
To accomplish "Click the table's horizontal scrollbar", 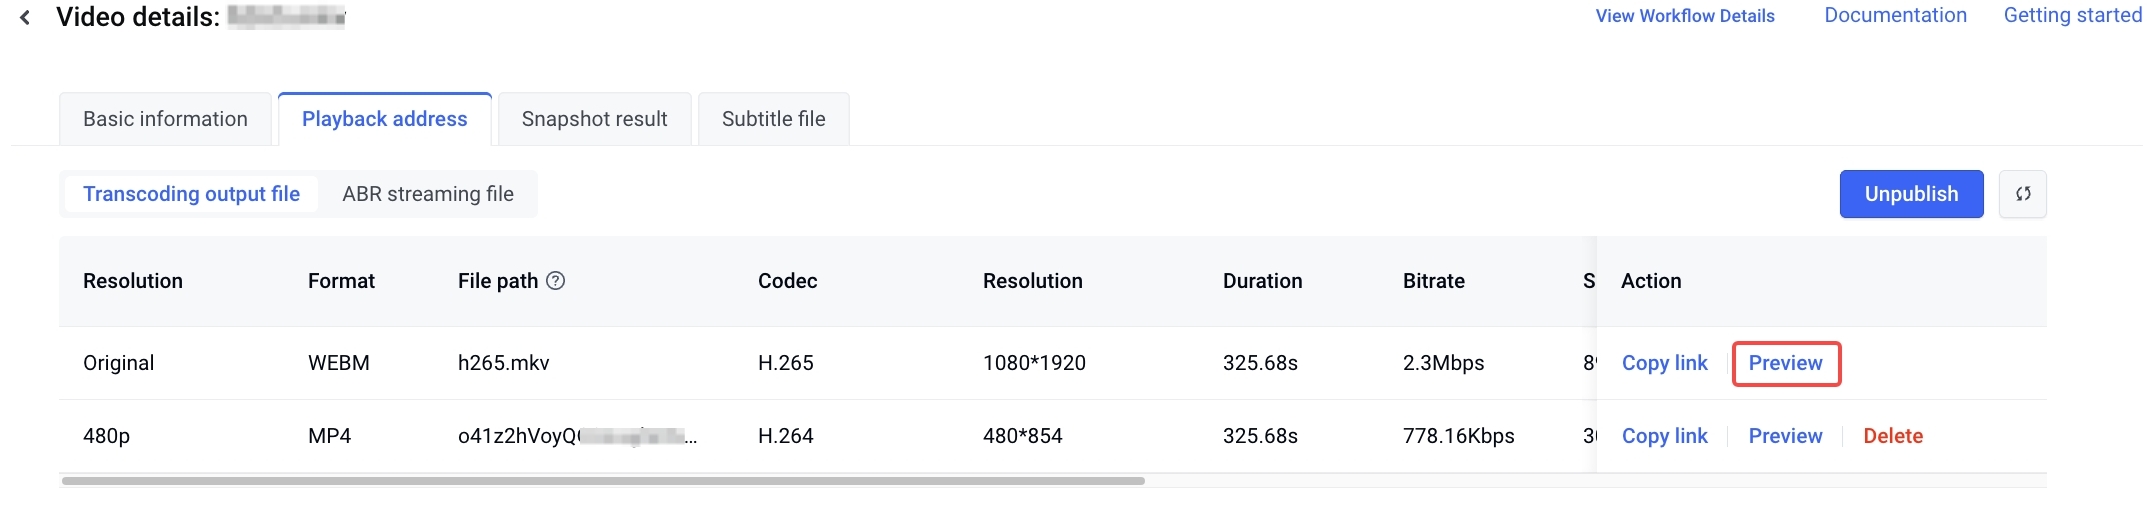I will tap(602, 481).
